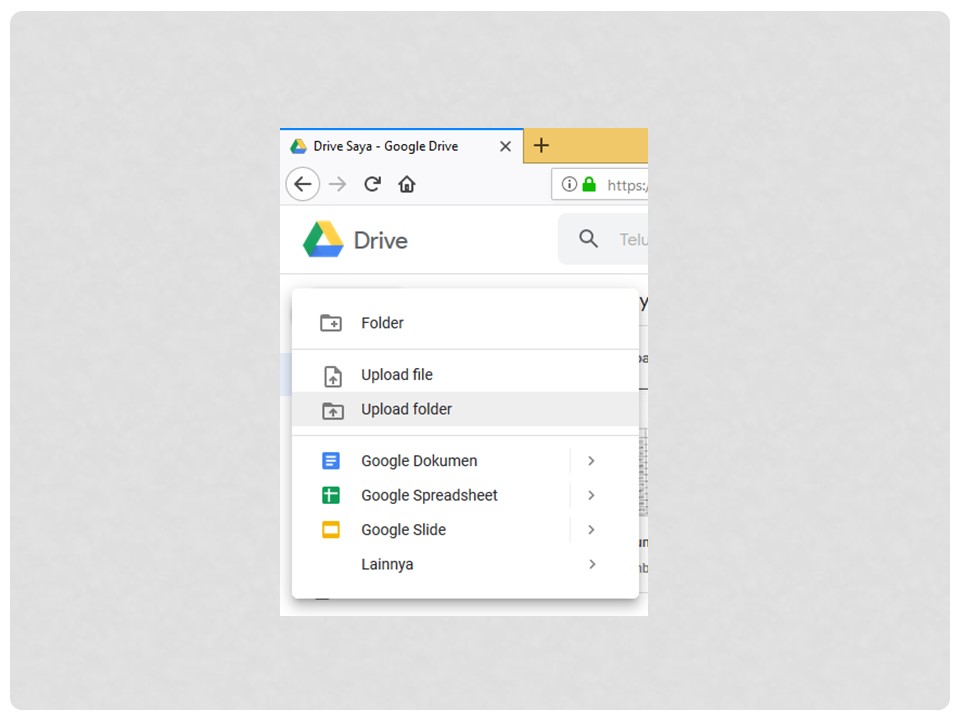Screen dimensions: 960x720
Task: Open site information via the info icon
Action: [x=569, y=184]
